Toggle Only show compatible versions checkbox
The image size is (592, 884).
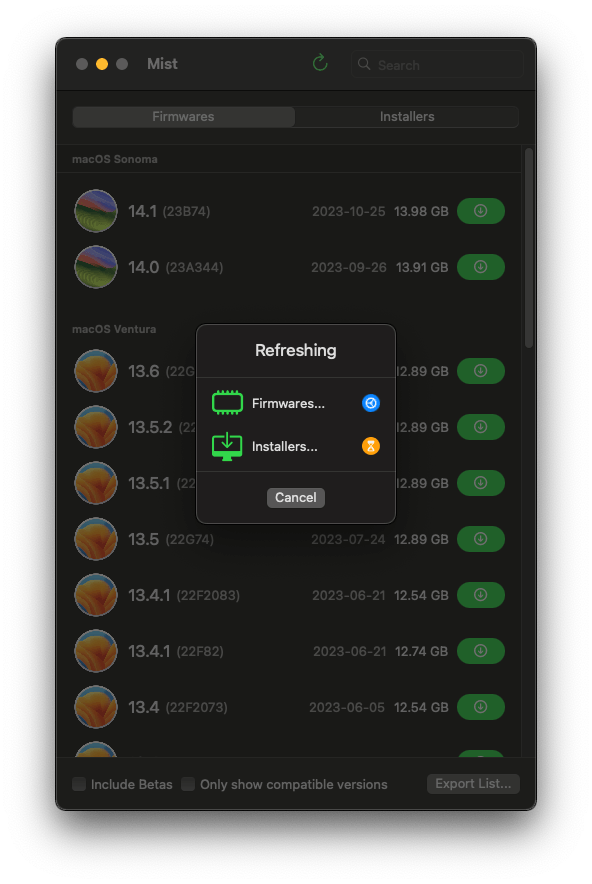point(188,784)
